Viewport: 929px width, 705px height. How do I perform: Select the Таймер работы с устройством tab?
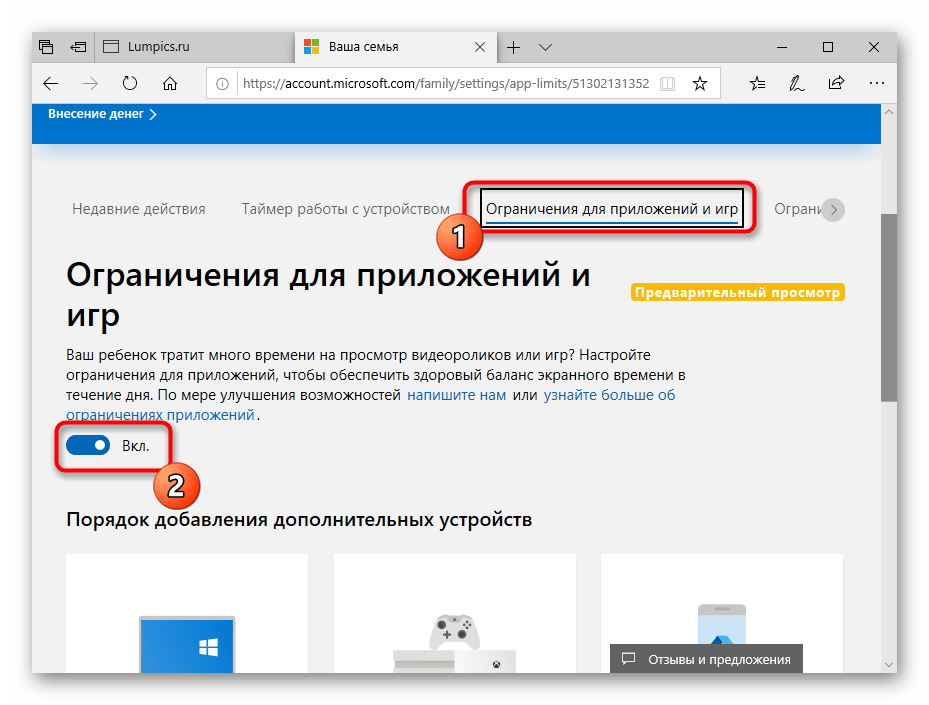tap(345, 208)
